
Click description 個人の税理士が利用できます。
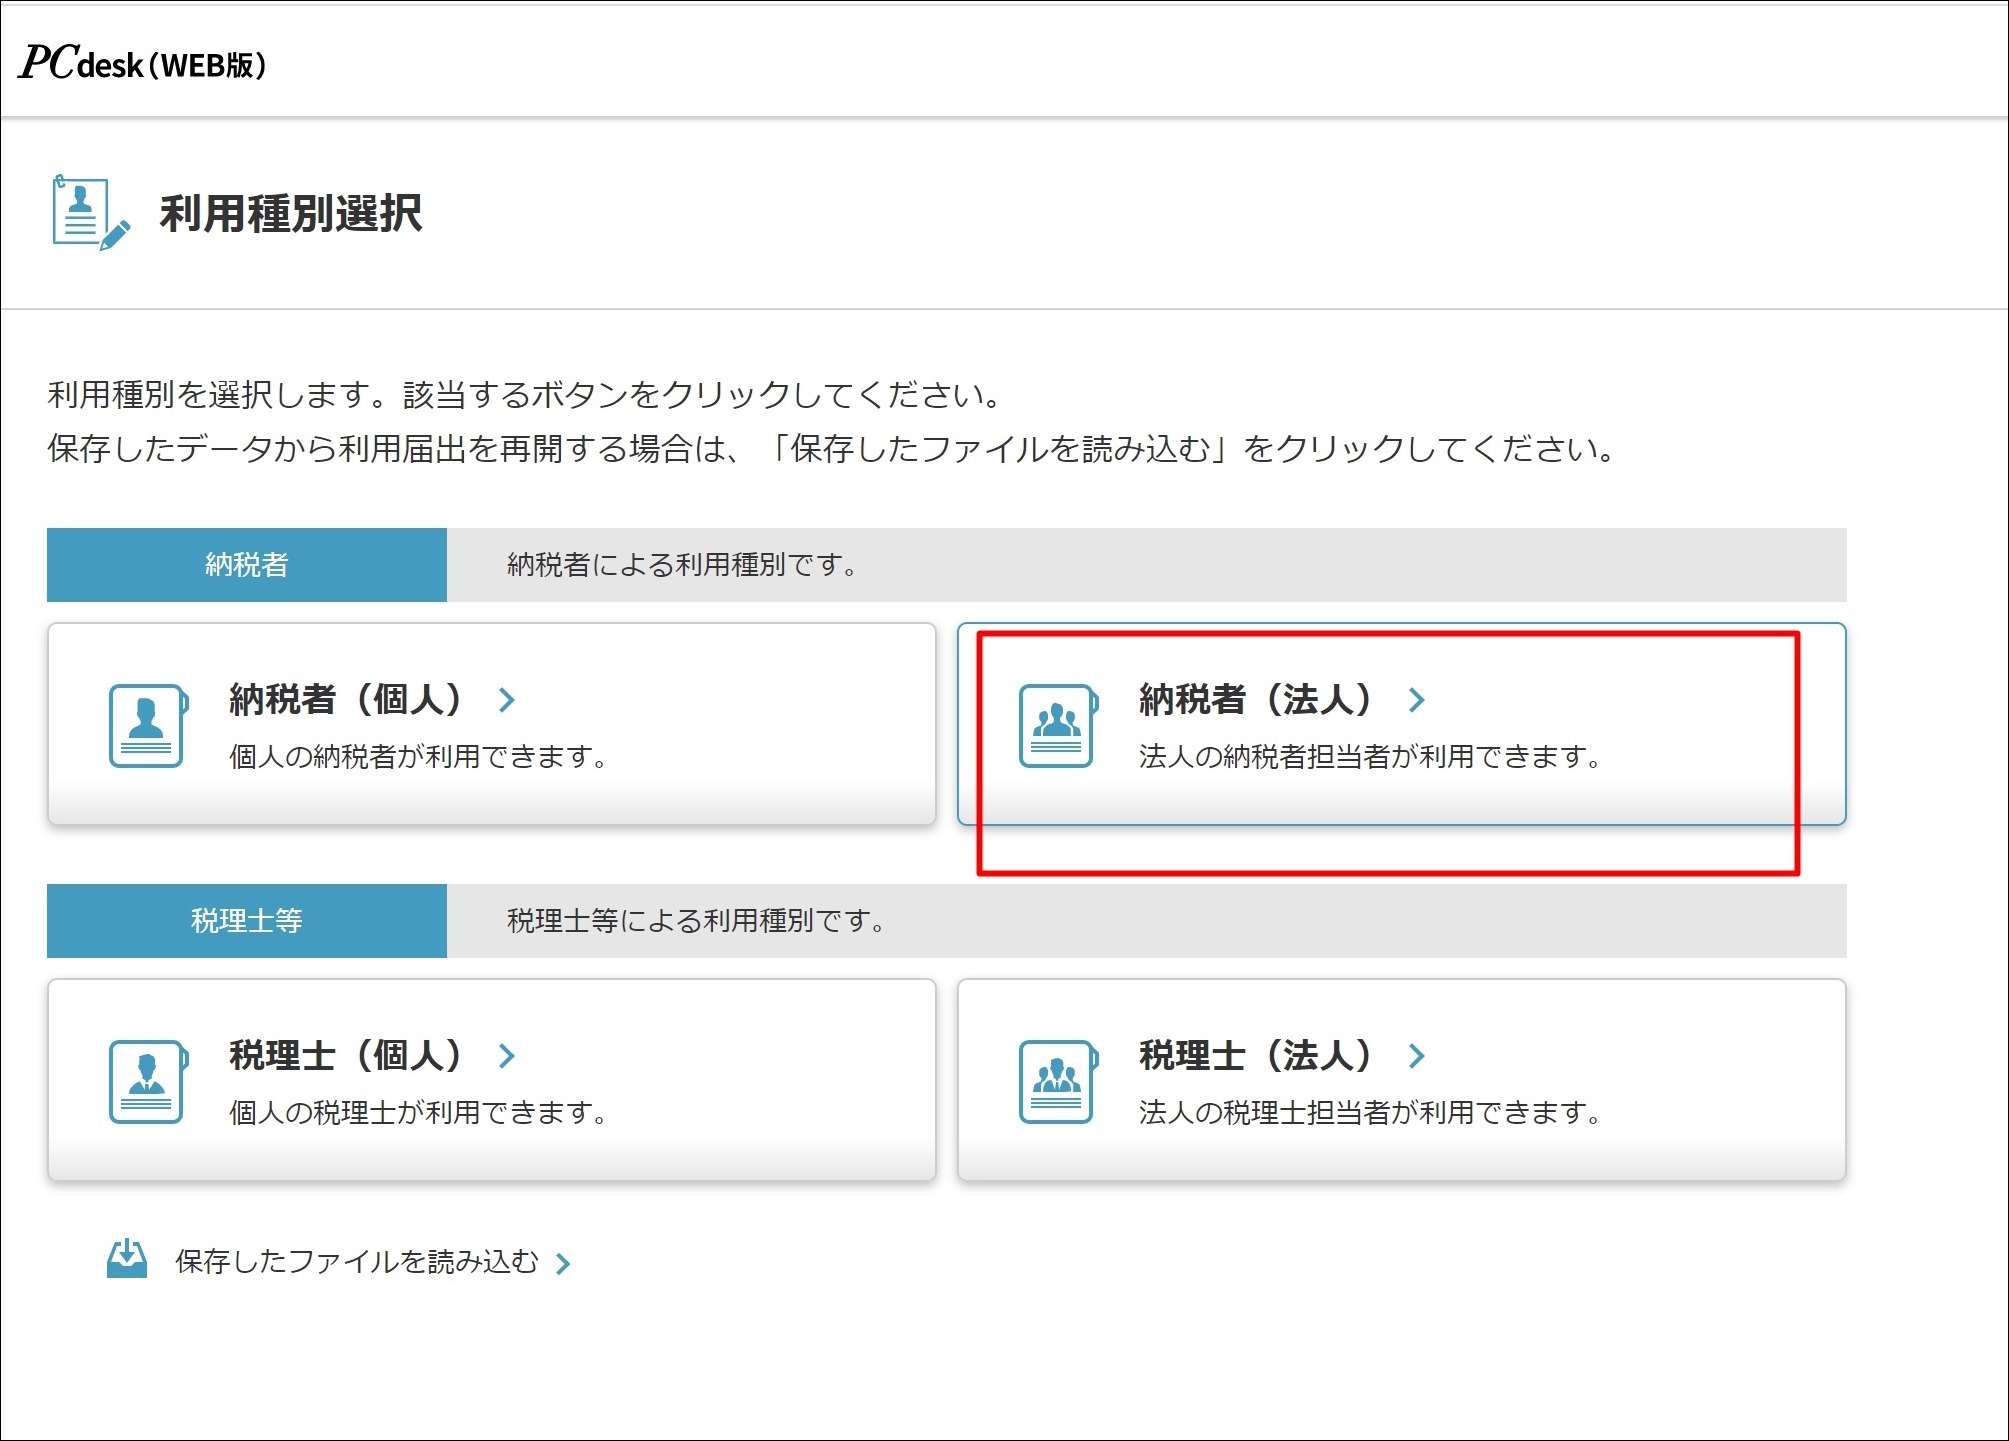420,1113
